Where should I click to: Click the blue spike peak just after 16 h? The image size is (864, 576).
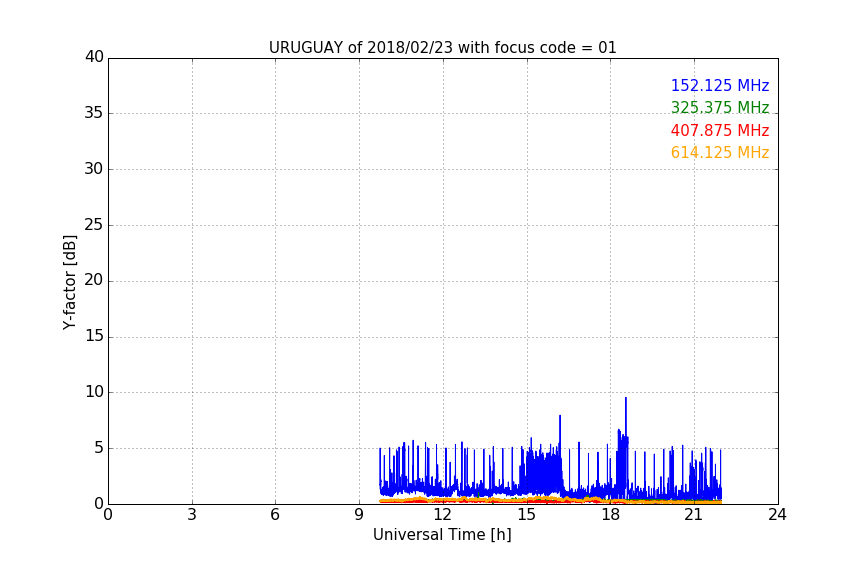pos(560,417)
